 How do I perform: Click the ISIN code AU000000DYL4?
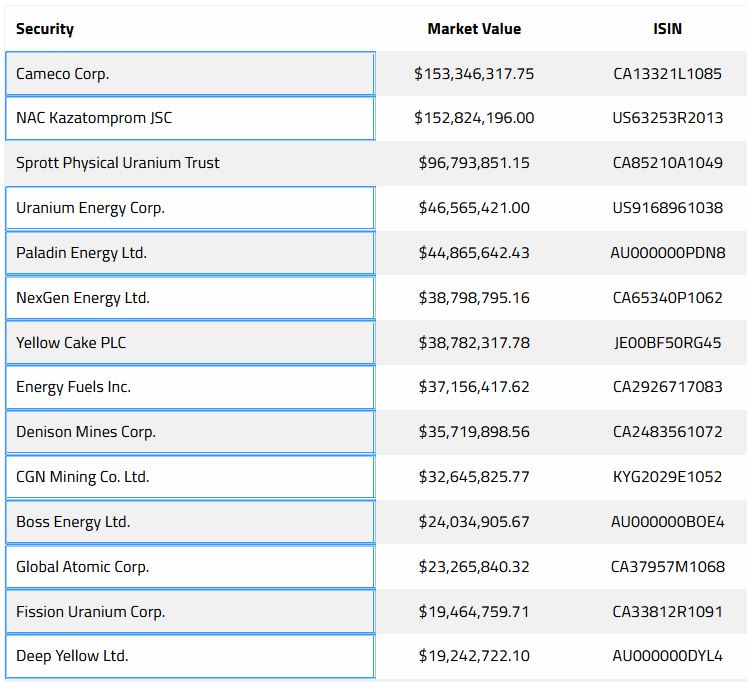pos(667,656)
